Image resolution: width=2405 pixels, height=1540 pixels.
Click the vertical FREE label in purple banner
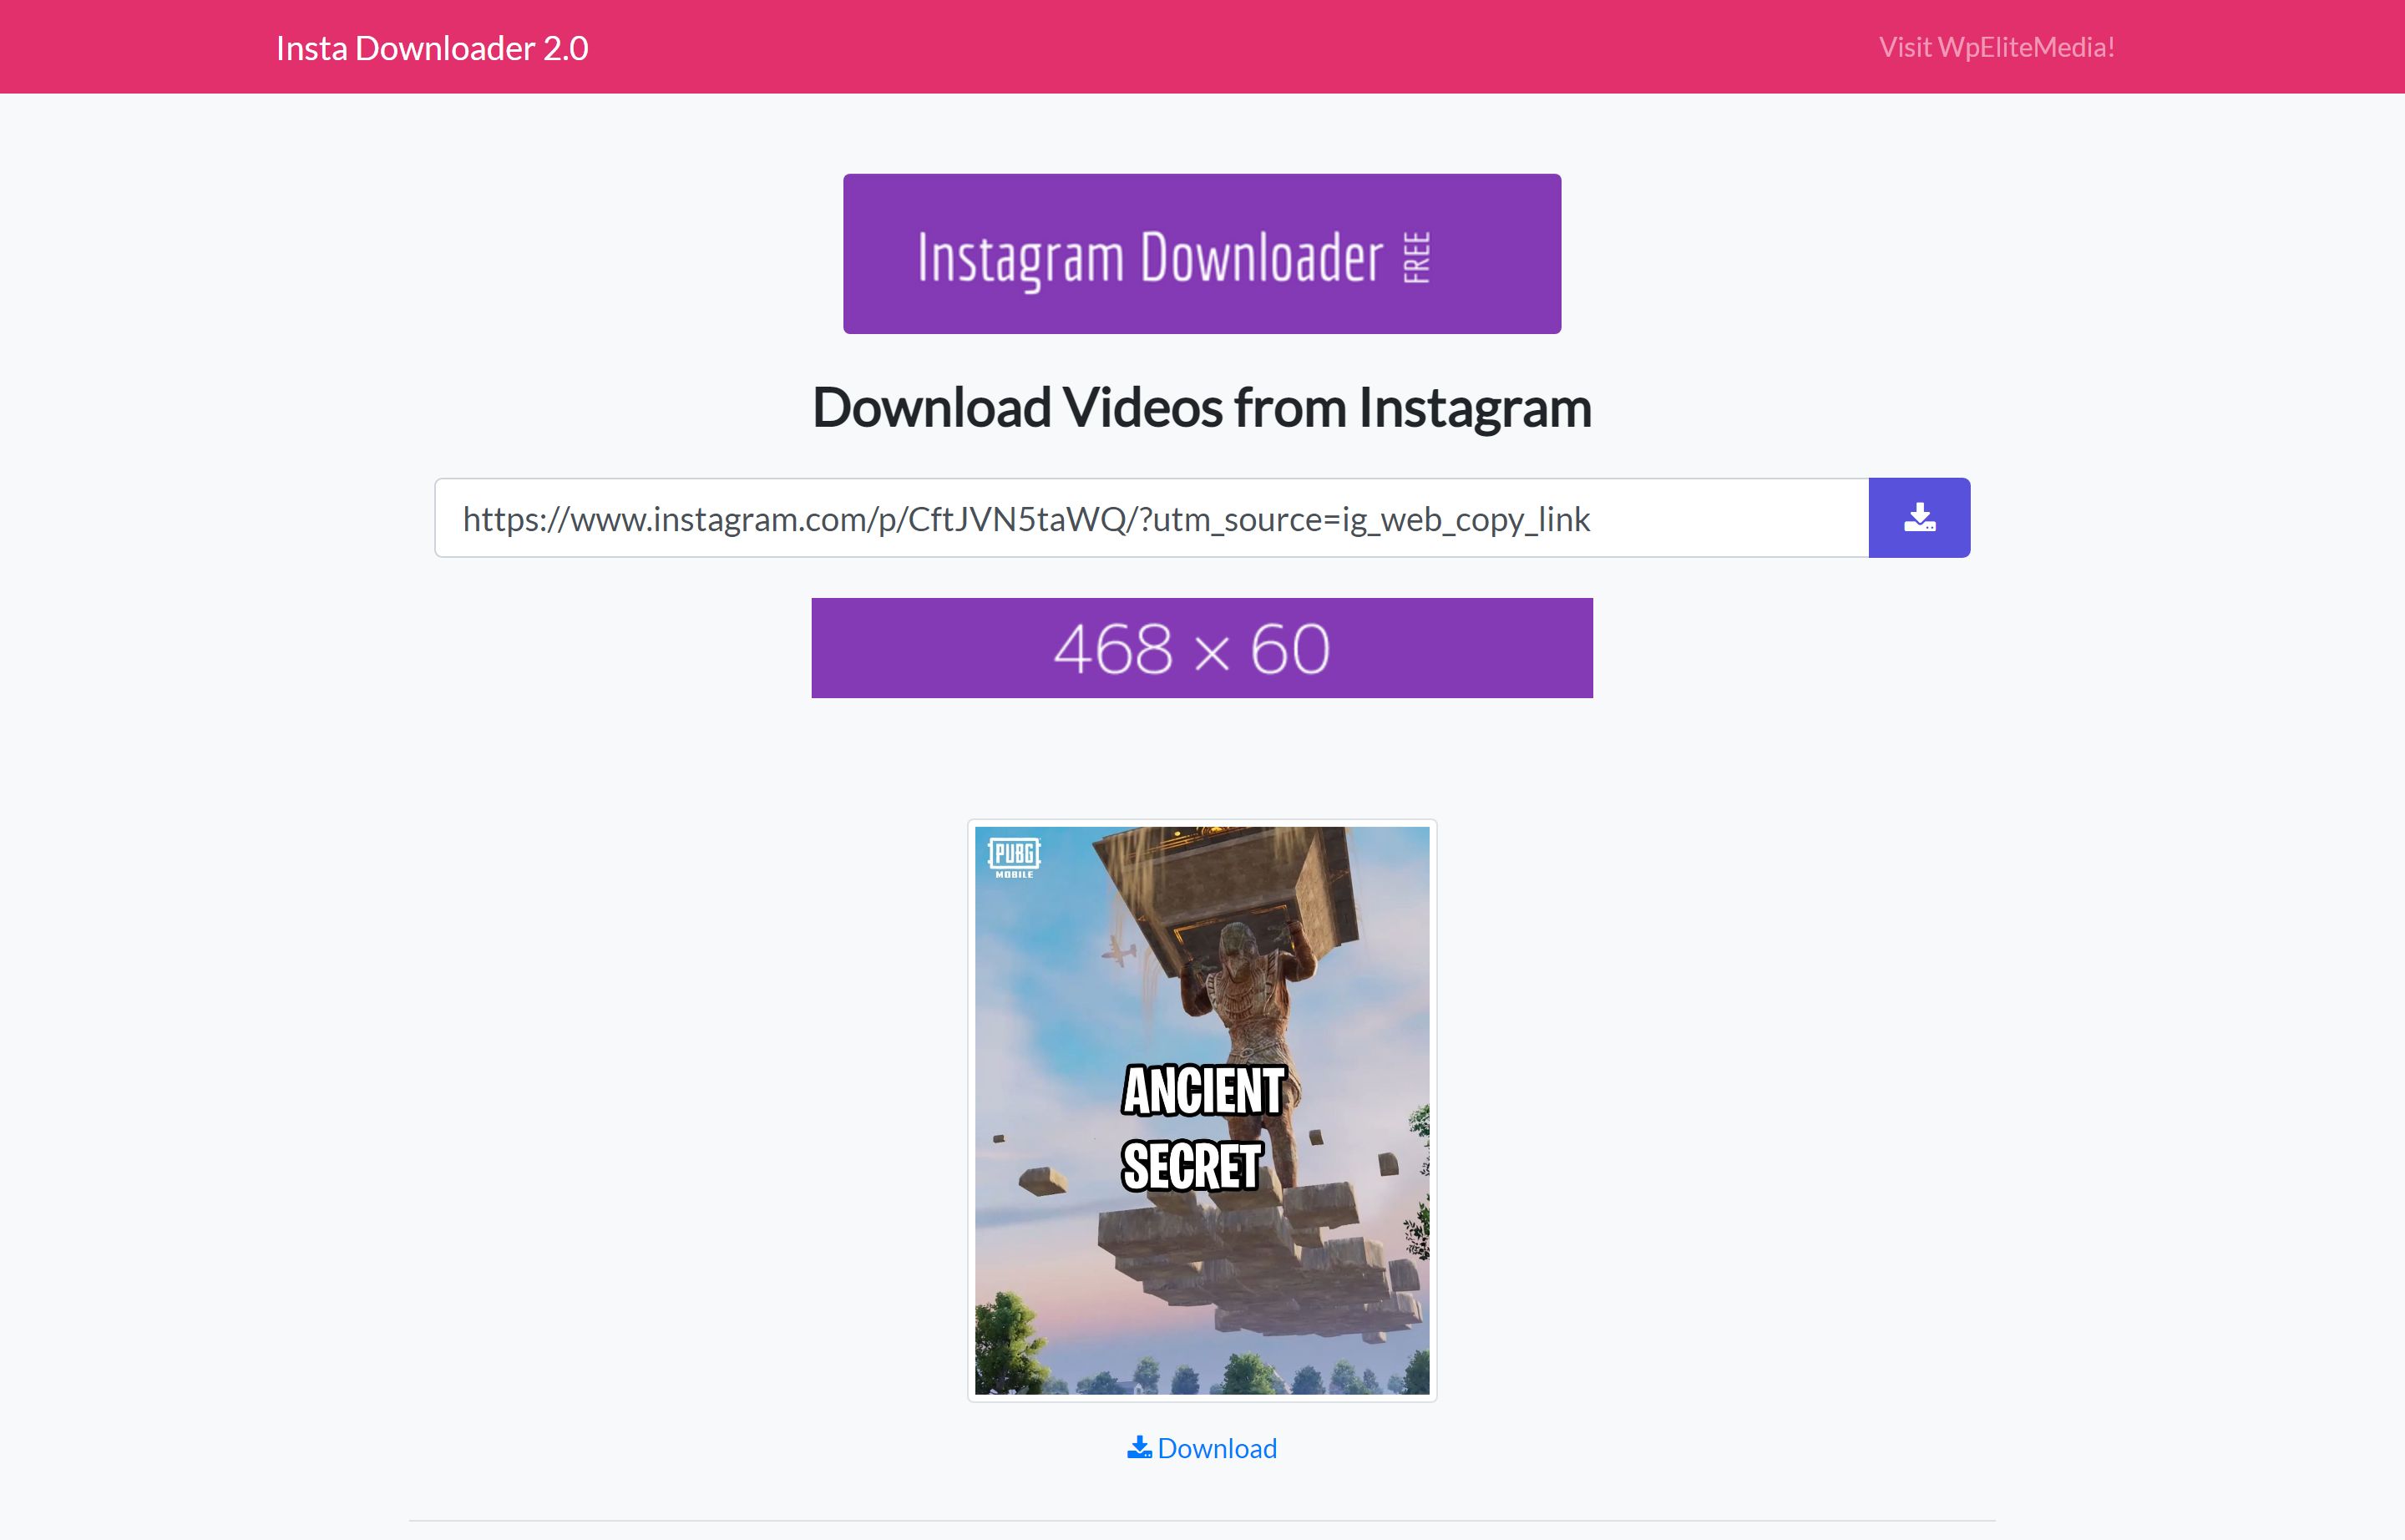pos(1416,258)
